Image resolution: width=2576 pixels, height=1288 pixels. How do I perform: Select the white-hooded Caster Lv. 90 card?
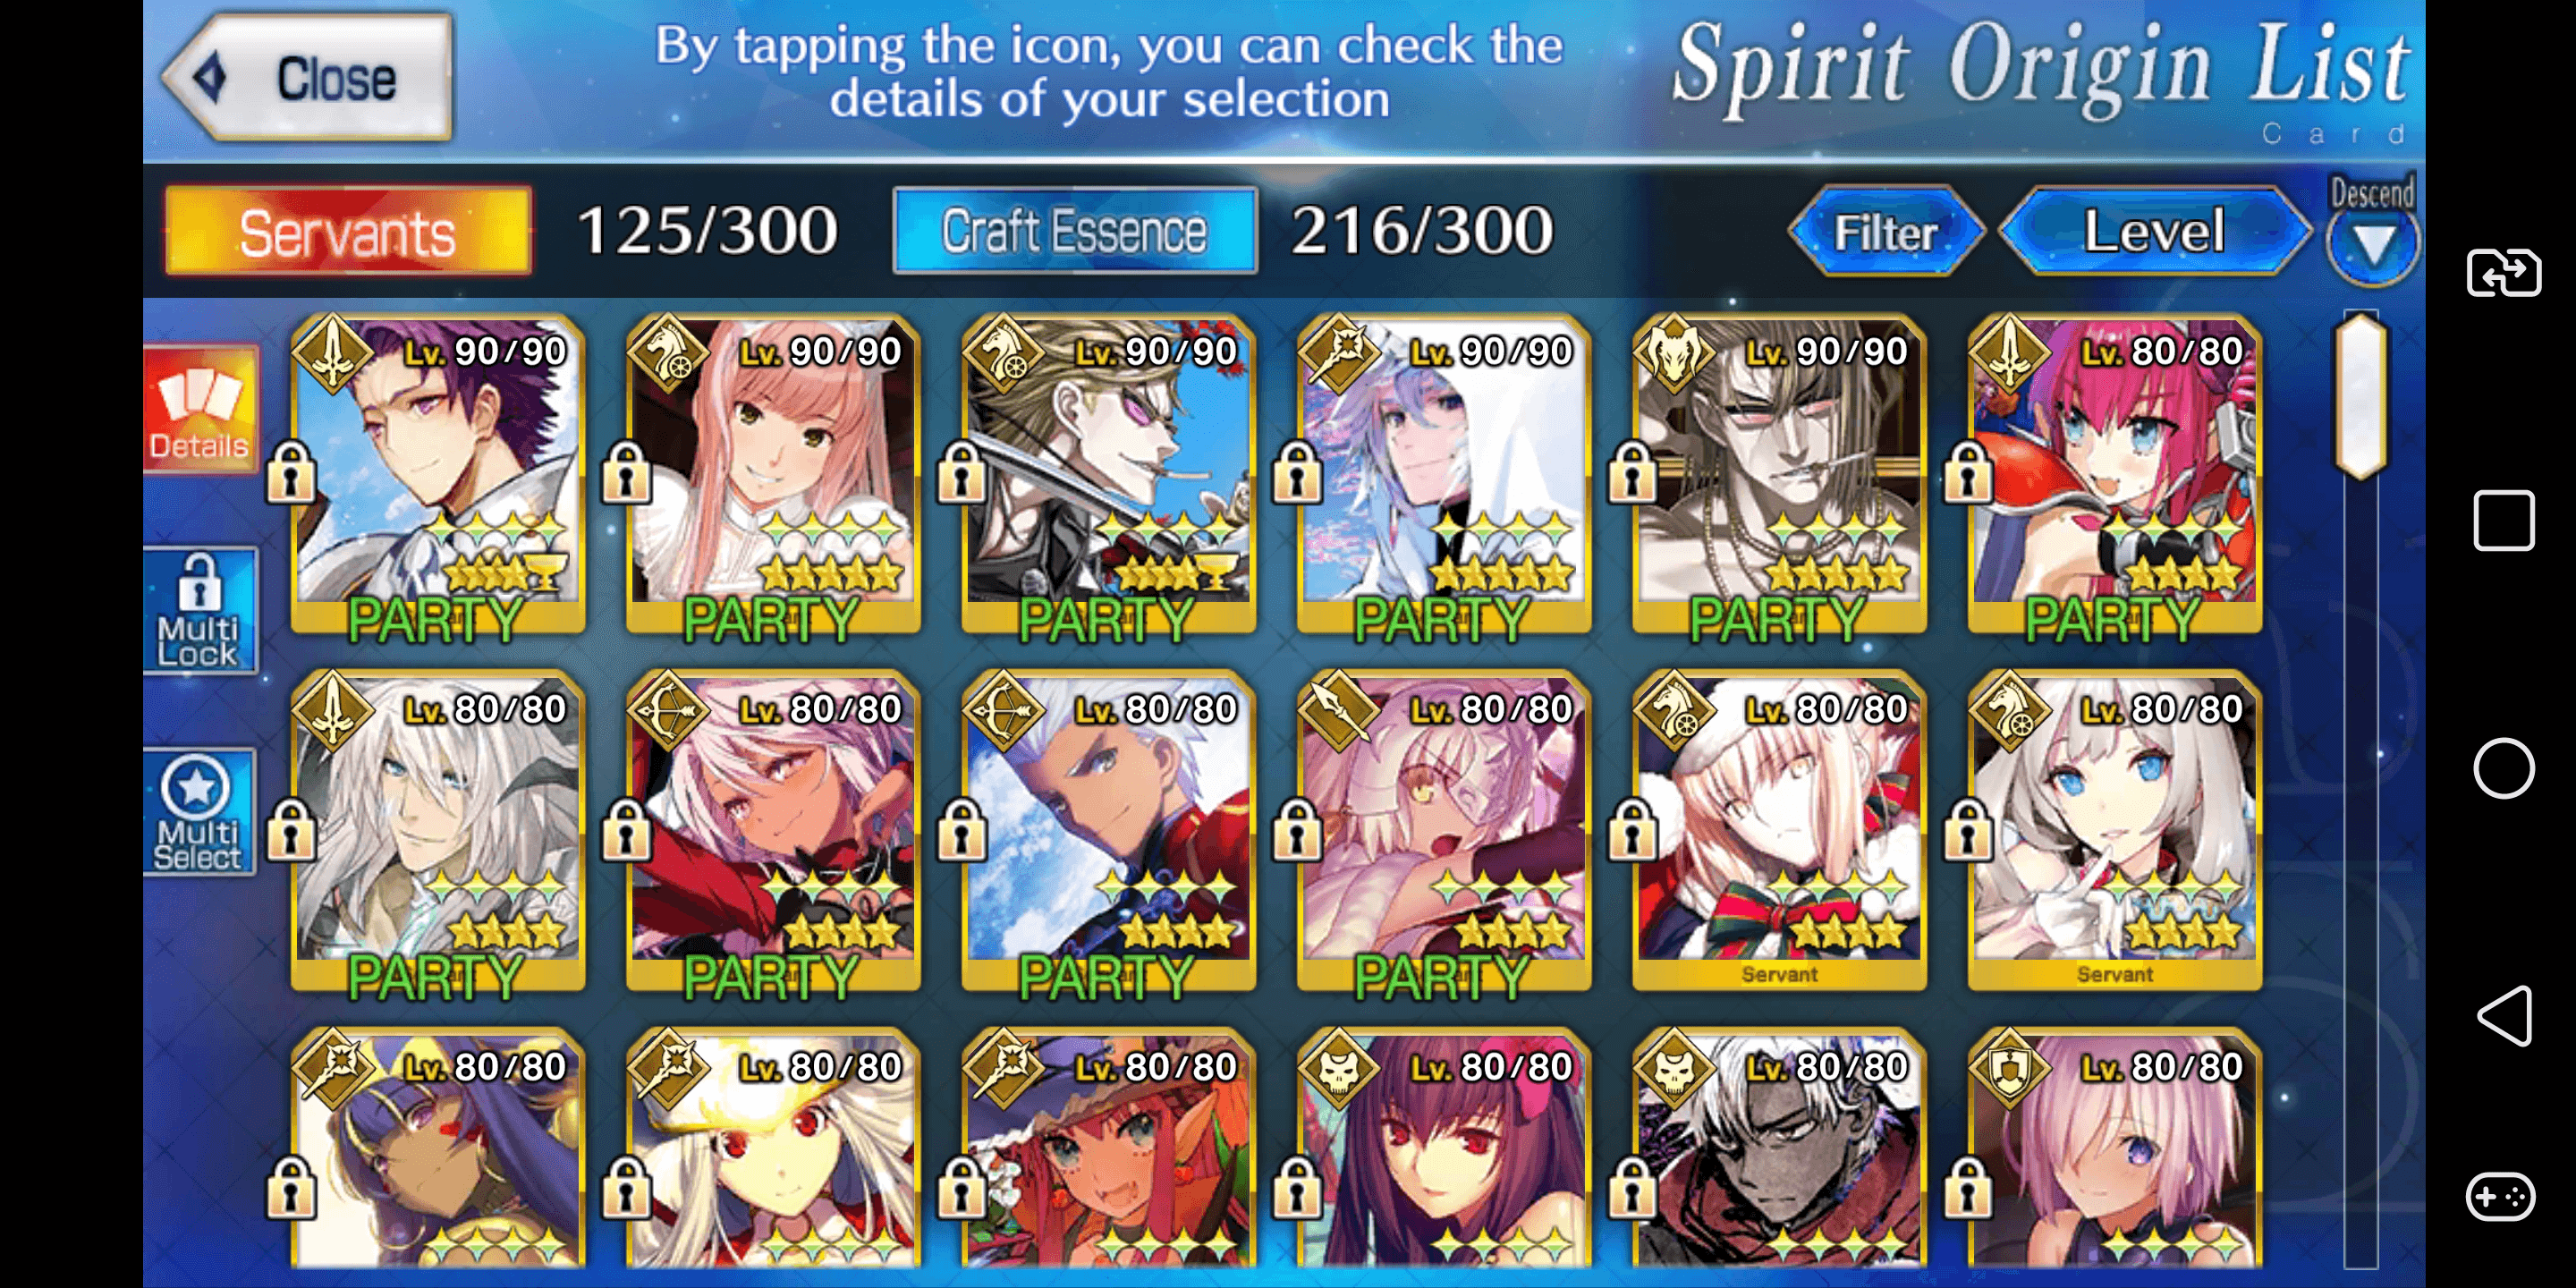click(x=1443, y=474)
